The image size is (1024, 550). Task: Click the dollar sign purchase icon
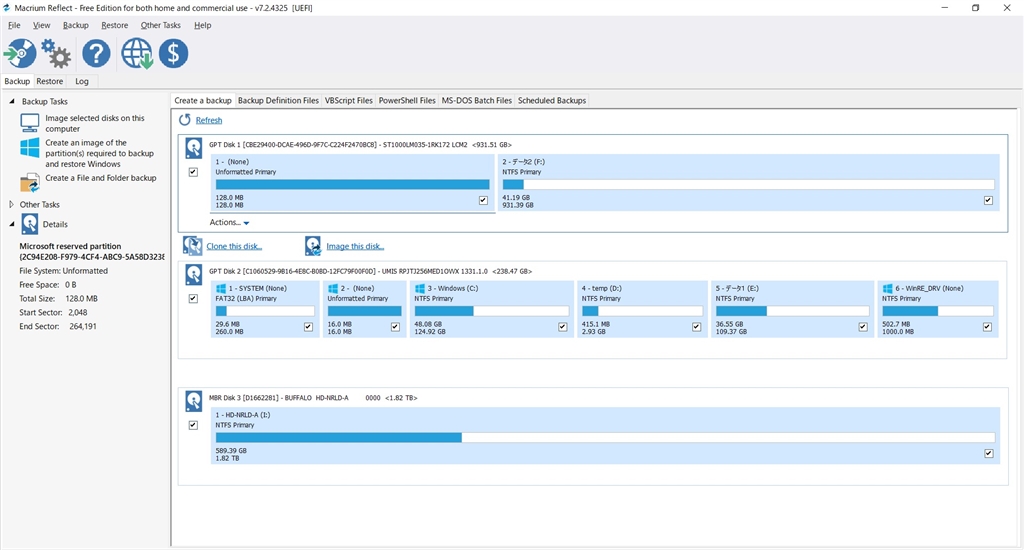(173, 54)
